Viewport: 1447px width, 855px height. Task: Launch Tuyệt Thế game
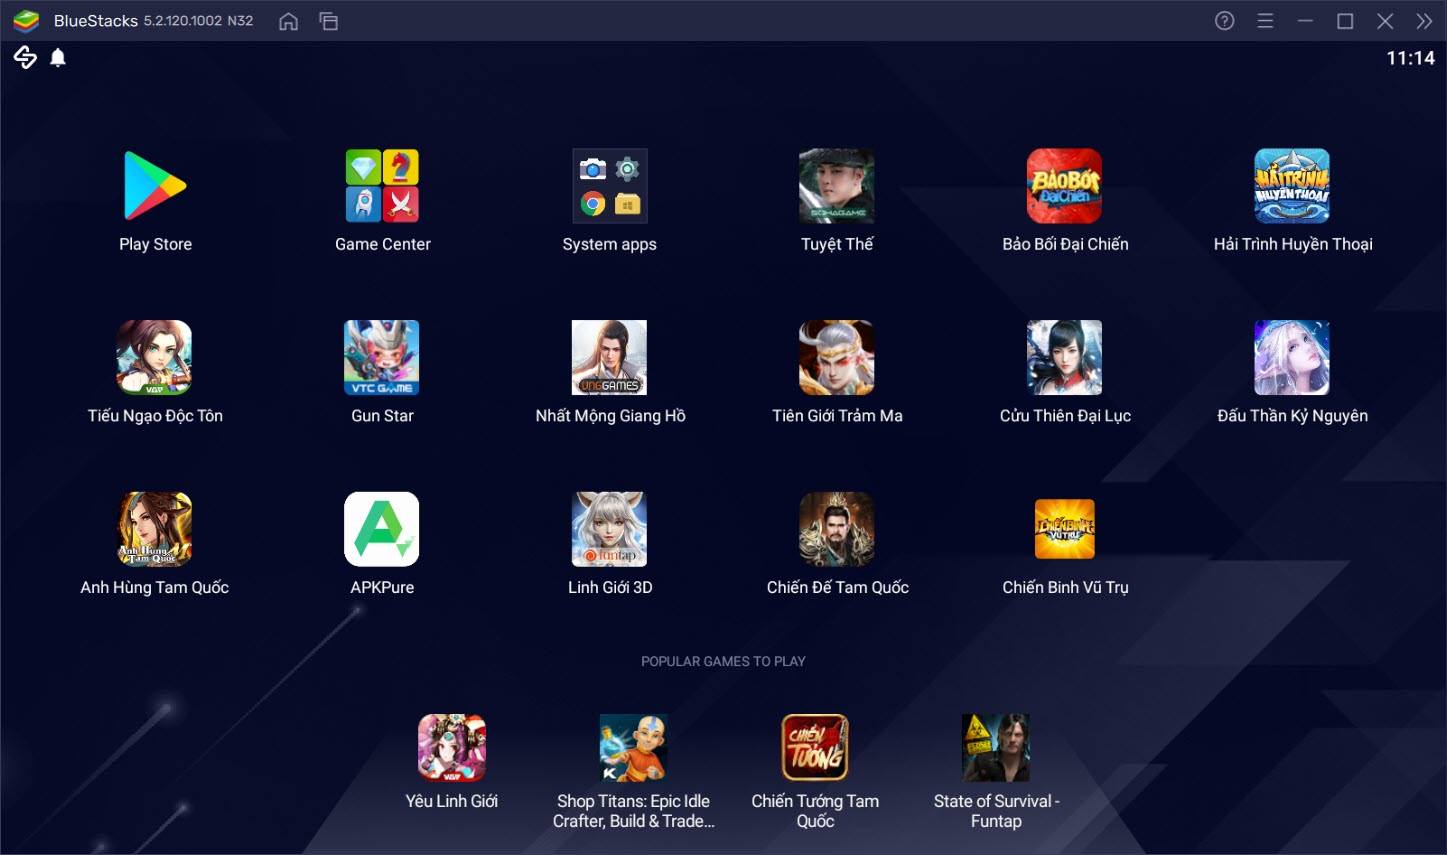click(x=837, y=186)
